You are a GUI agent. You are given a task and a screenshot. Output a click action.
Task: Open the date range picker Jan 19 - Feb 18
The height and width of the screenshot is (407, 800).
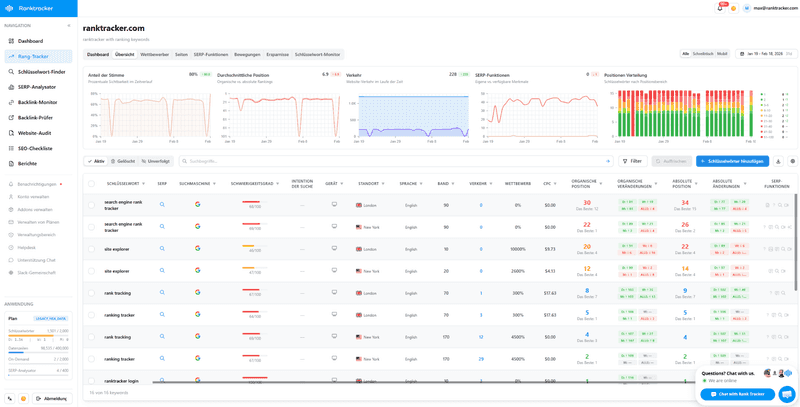766,54
